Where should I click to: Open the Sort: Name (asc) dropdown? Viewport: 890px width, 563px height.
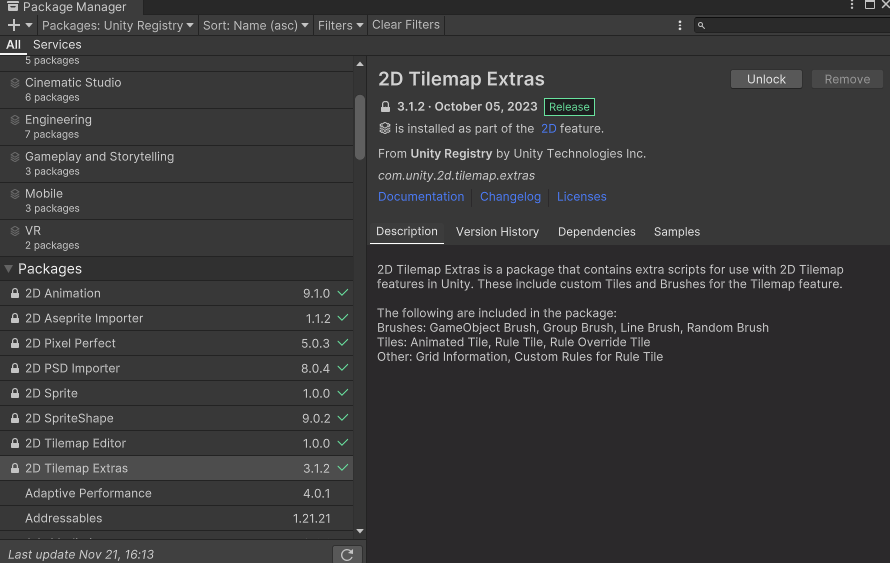point(255,26)
